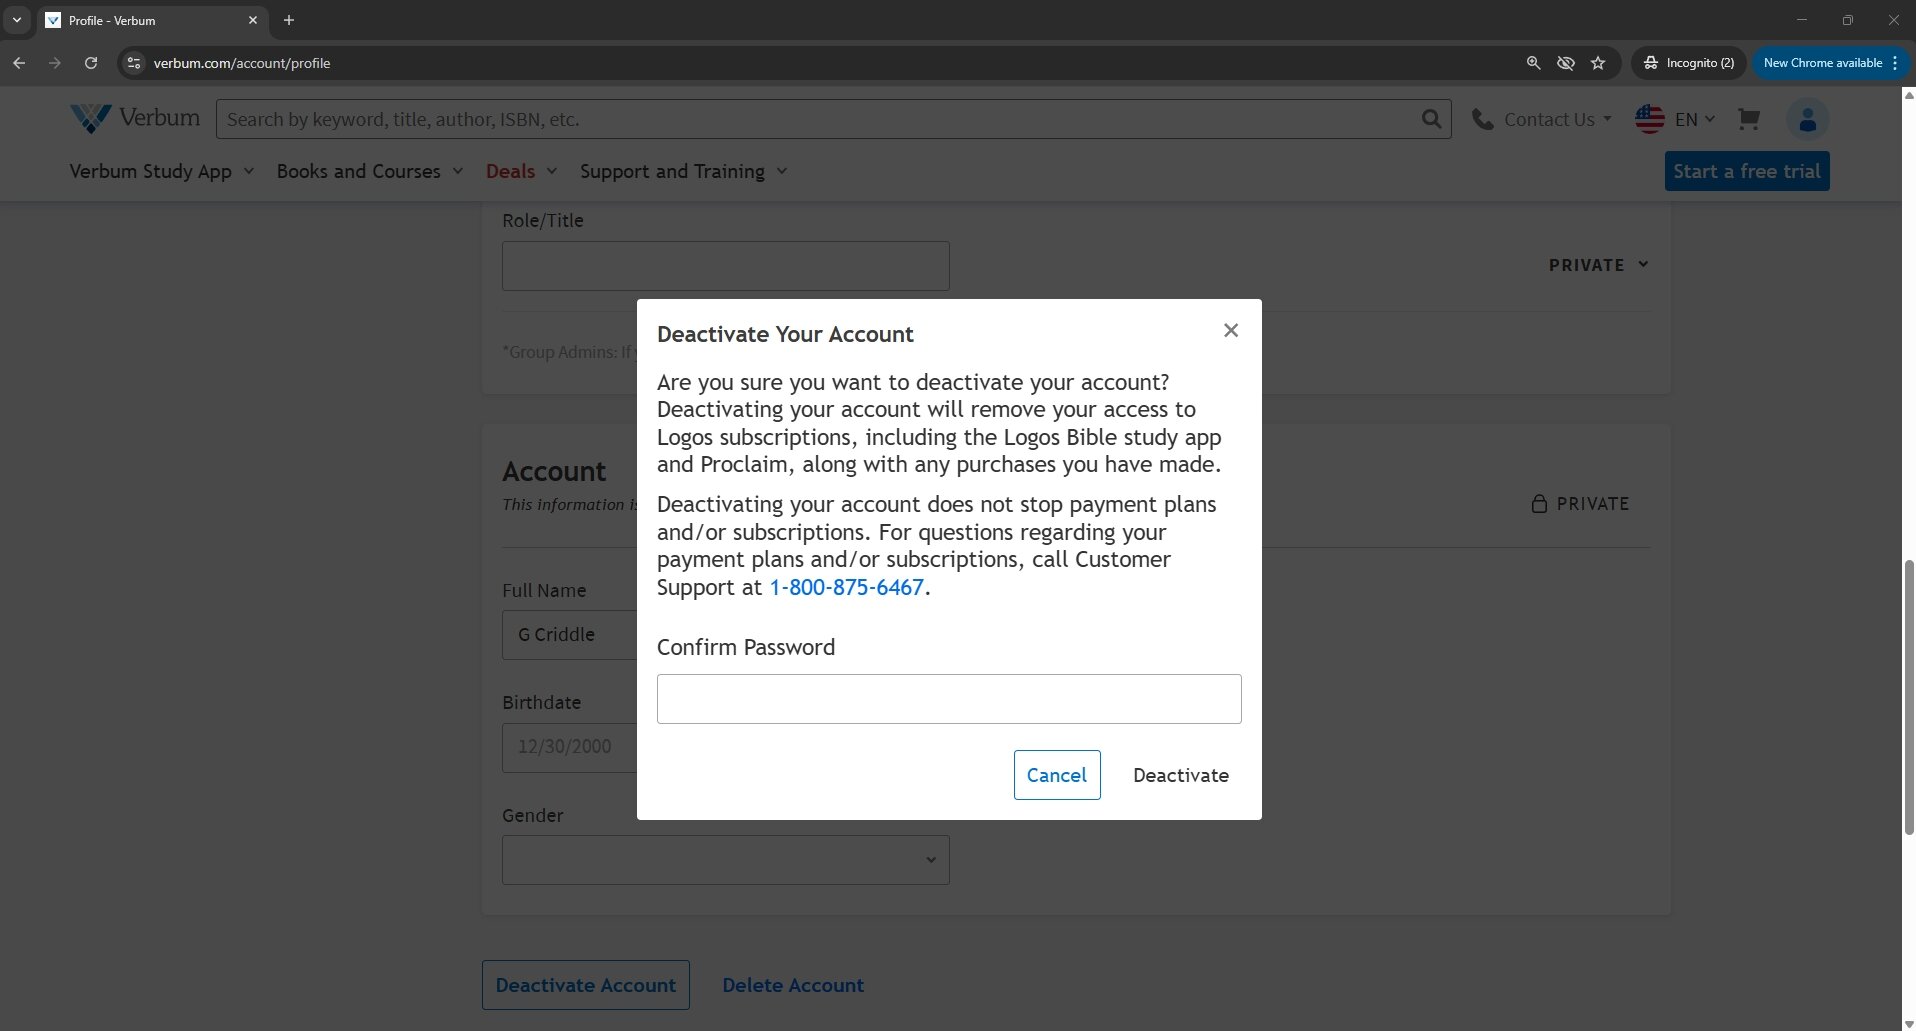
Task: Click the Full Name field
Action: point(569,635)
